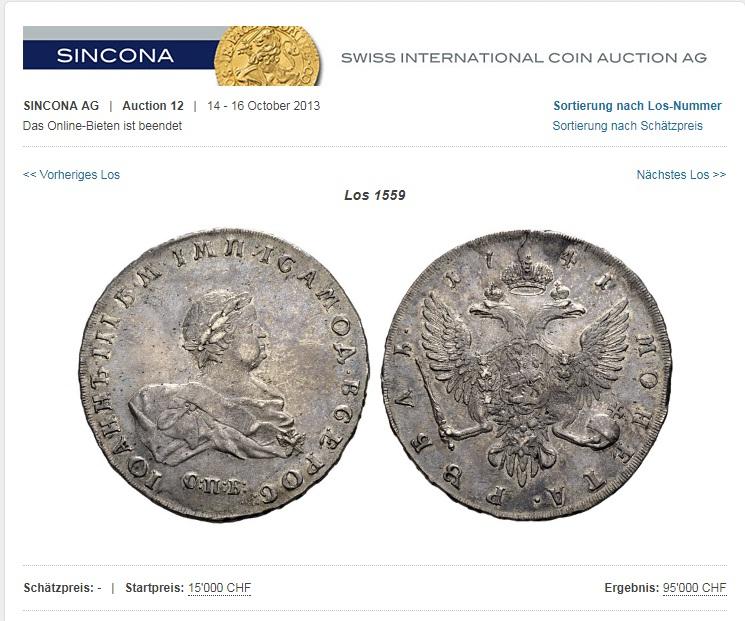Open the coin obverse portrait image
This screenshot has height=621, width=745.
point(223,375)
